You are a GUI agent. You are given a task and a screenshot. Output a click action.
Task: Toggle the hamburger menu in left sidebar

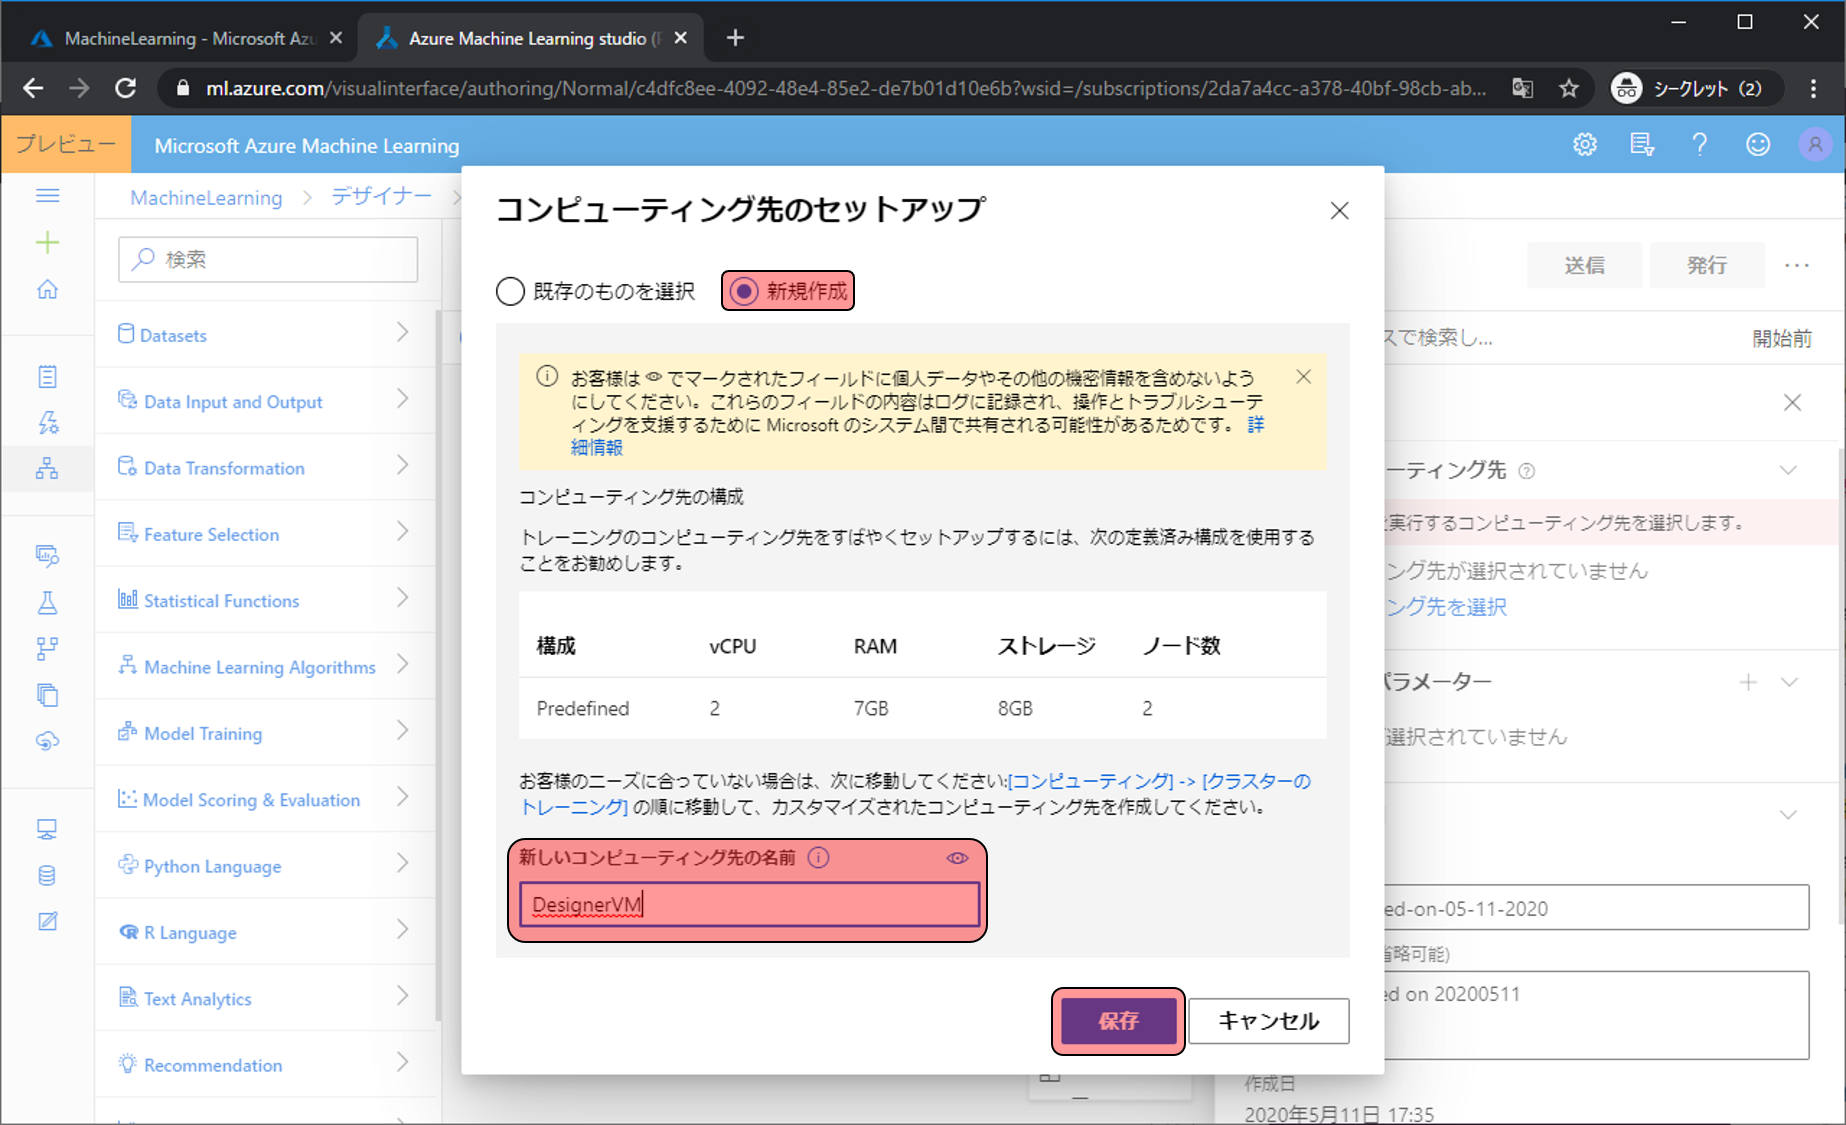click(x=47, y=196)
